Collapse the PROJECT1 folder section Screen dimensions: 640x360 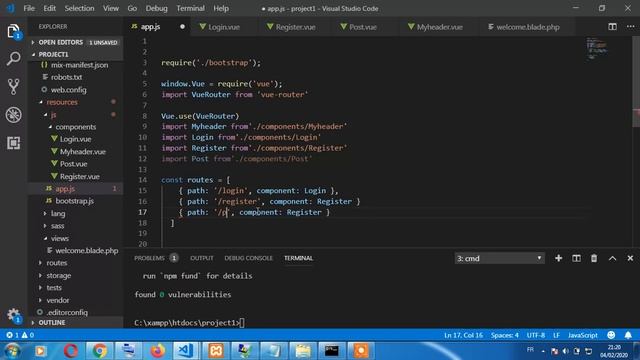click(75, 54)
